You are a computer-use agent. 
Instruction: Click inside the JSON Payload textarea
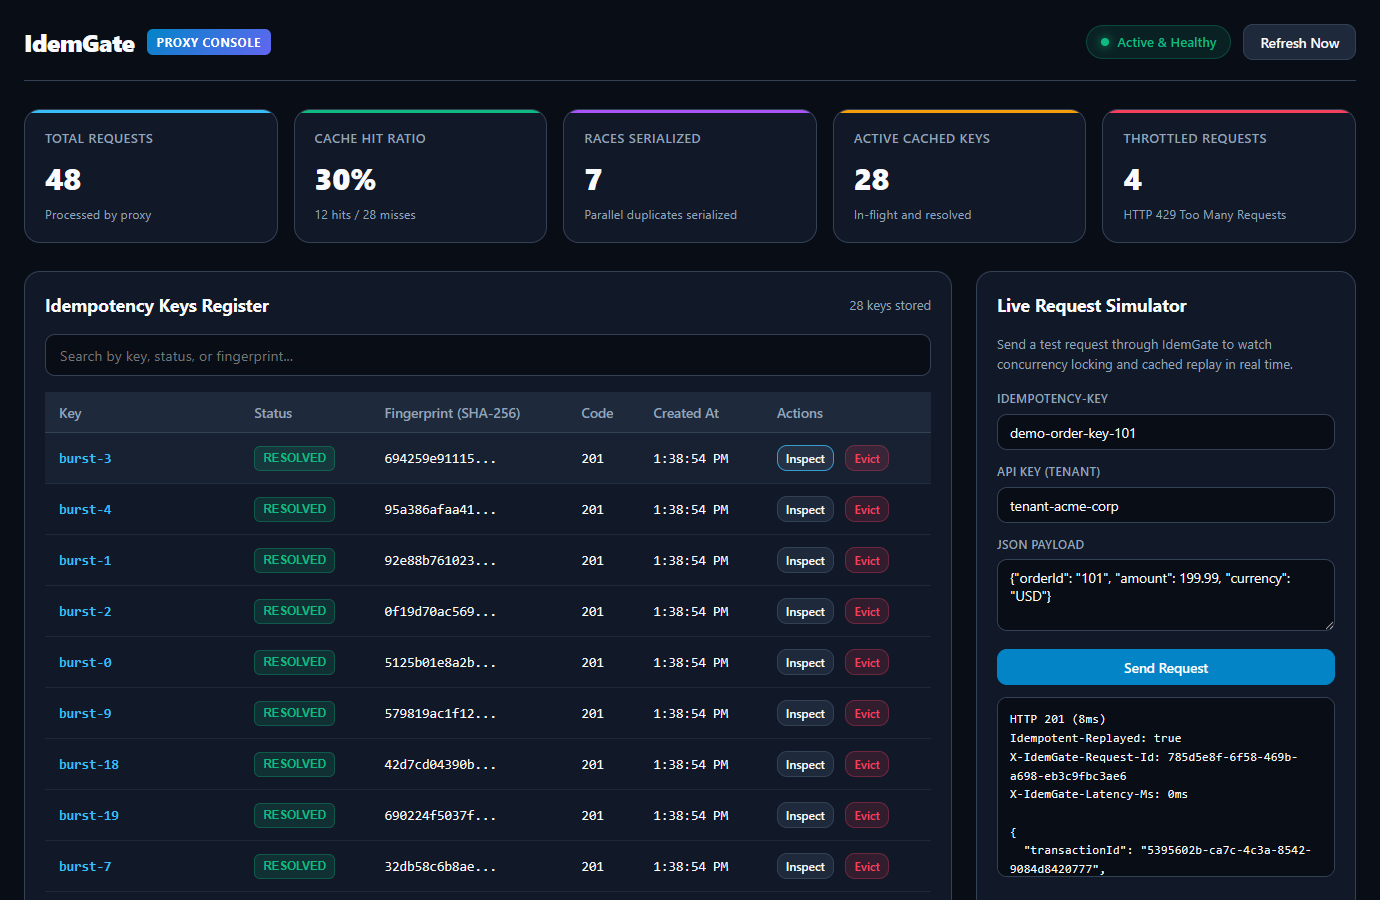click(1166, 595)
